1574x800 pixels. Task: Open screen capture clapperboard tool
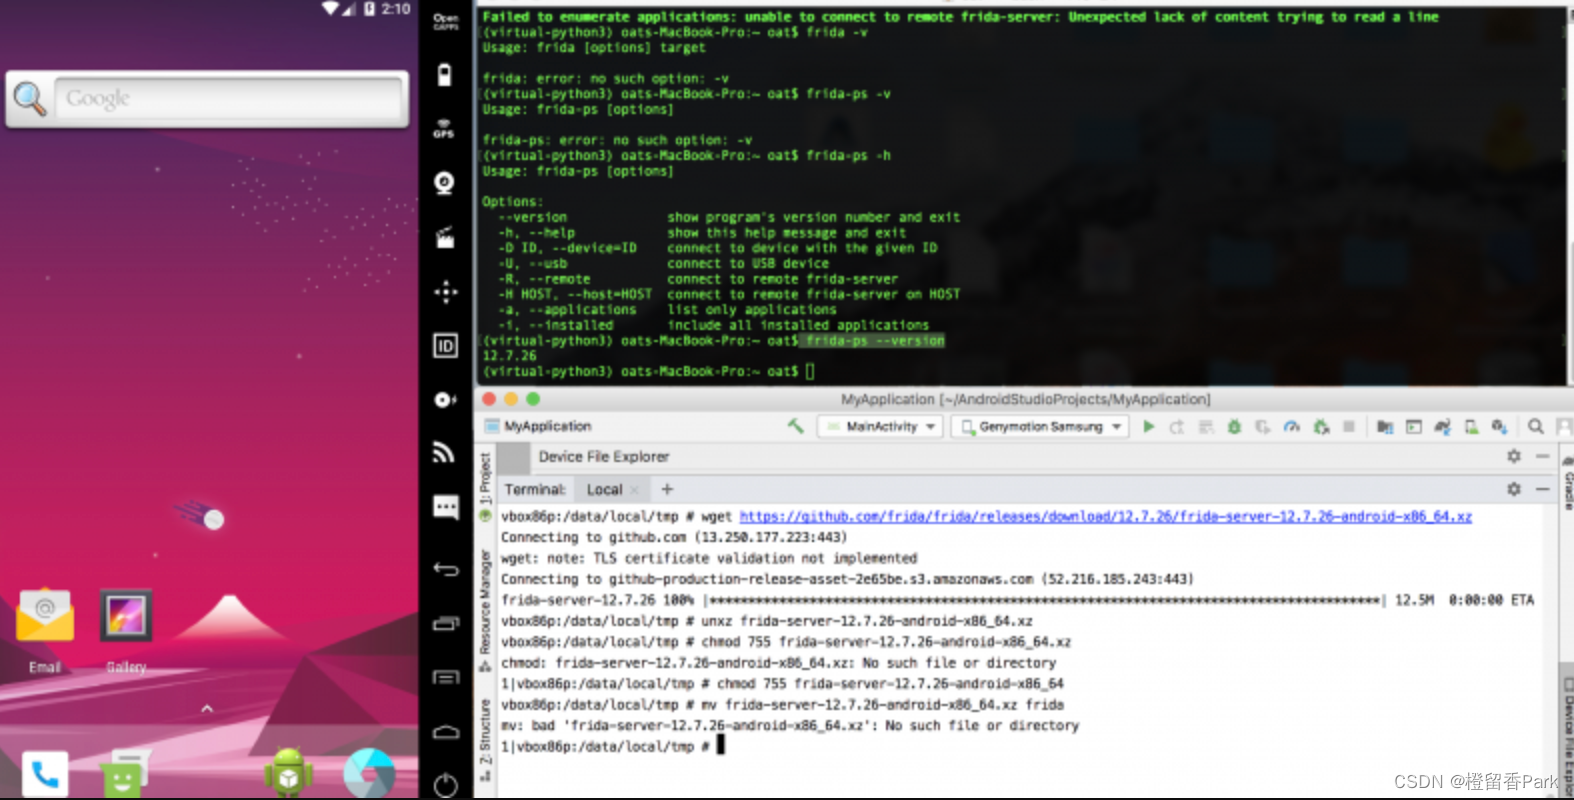tap(445, 238)
